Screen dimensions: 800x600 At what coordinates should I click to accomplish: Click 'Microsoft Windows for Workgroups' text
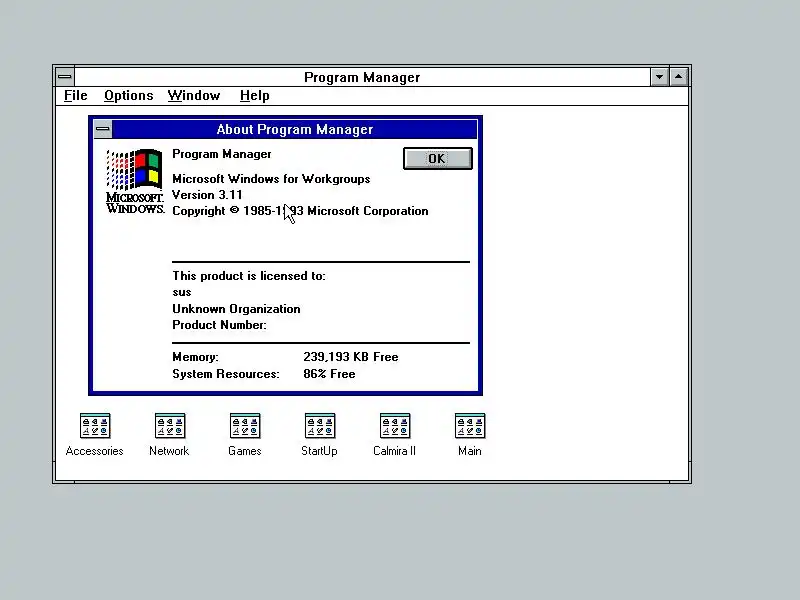pos(271,179)
